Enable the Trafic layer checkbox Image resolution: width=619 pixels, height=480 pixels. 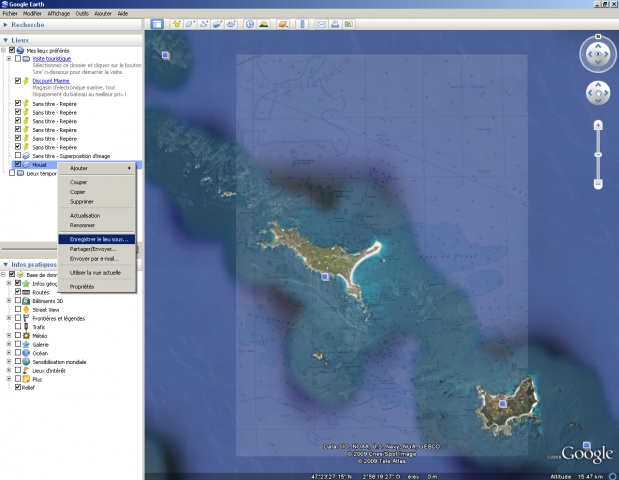click(x=18, y=326)
